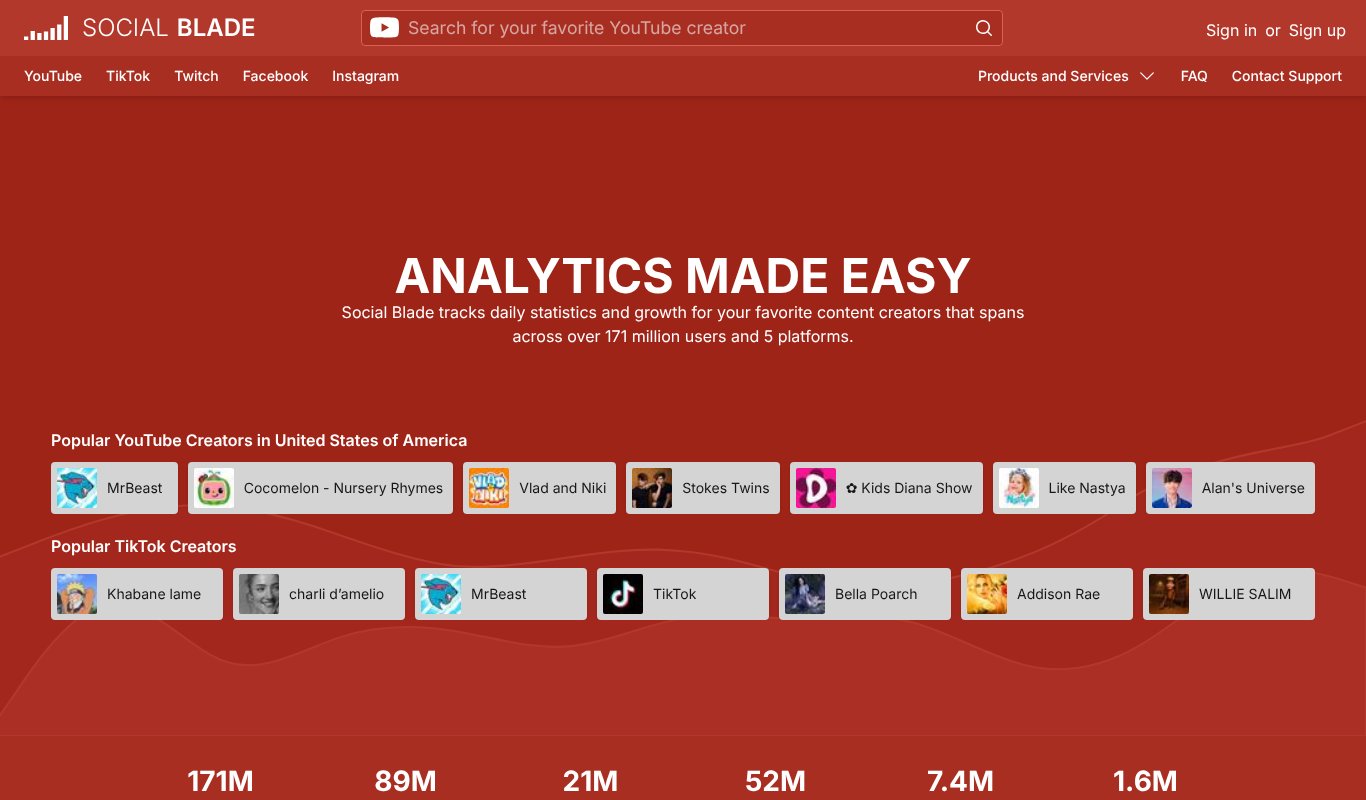This screenshot has height=800, width=1366.
Task: Click the 7.4M statistic
Action: (x=960, y=781)
